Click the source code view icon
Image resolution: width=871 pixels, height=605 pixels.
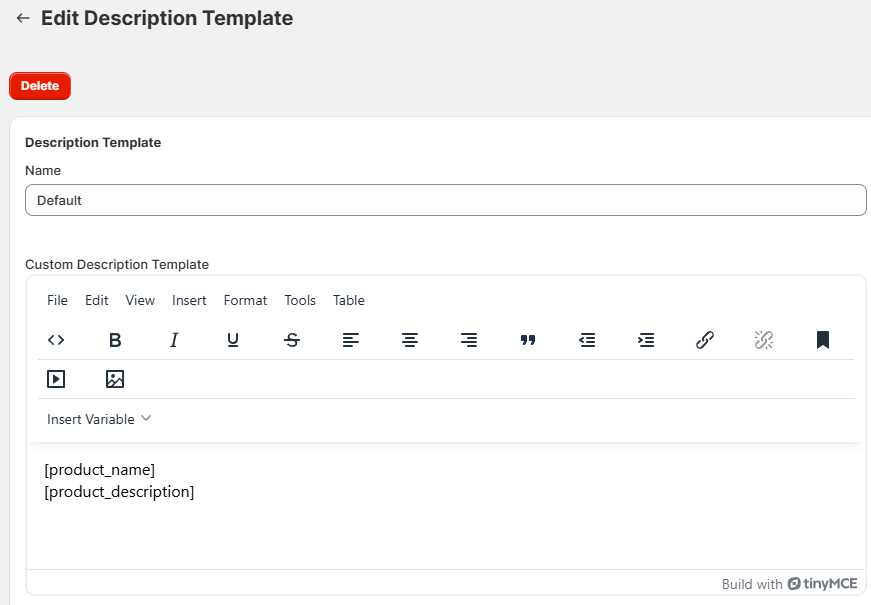point(56,340)
